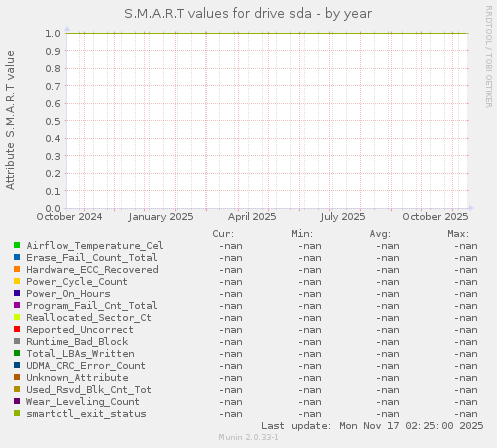The height and width of the screenshot is (448, 497).
Task: Select the Erase_Fail_Count_Total legend label
Action: tap(92, 258)
